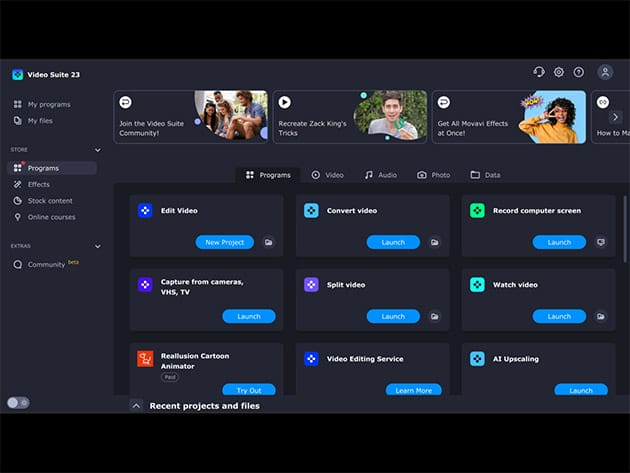Viewport: 630px width, 473px height.
Task: Open support headset icon in header
Action: click(x=539, y=72)
